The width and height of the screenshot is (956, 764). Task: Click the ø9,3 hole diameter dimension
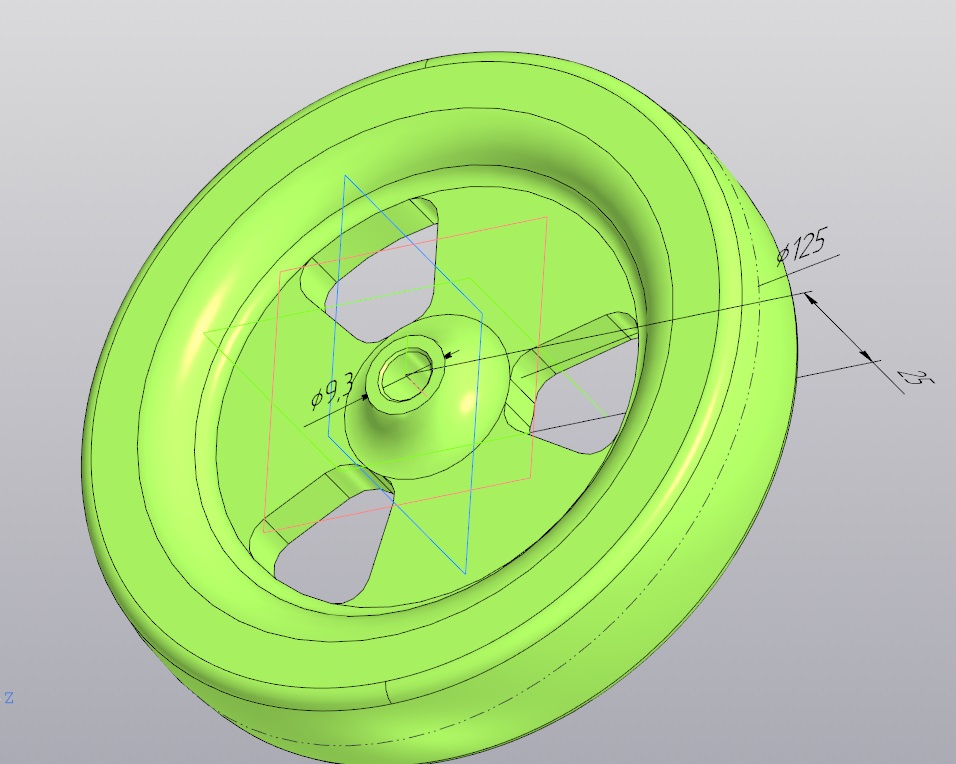[332, 394]
